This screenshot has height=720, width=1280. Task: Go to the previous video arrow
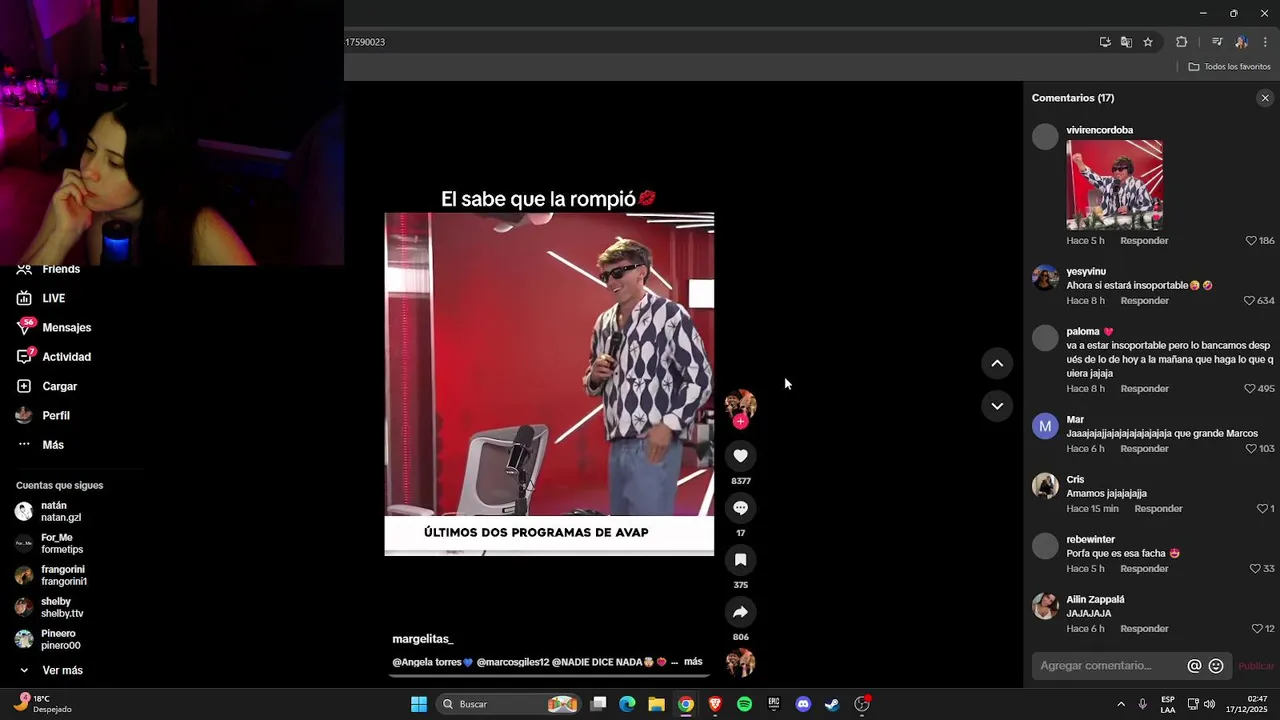coord(997,363)
